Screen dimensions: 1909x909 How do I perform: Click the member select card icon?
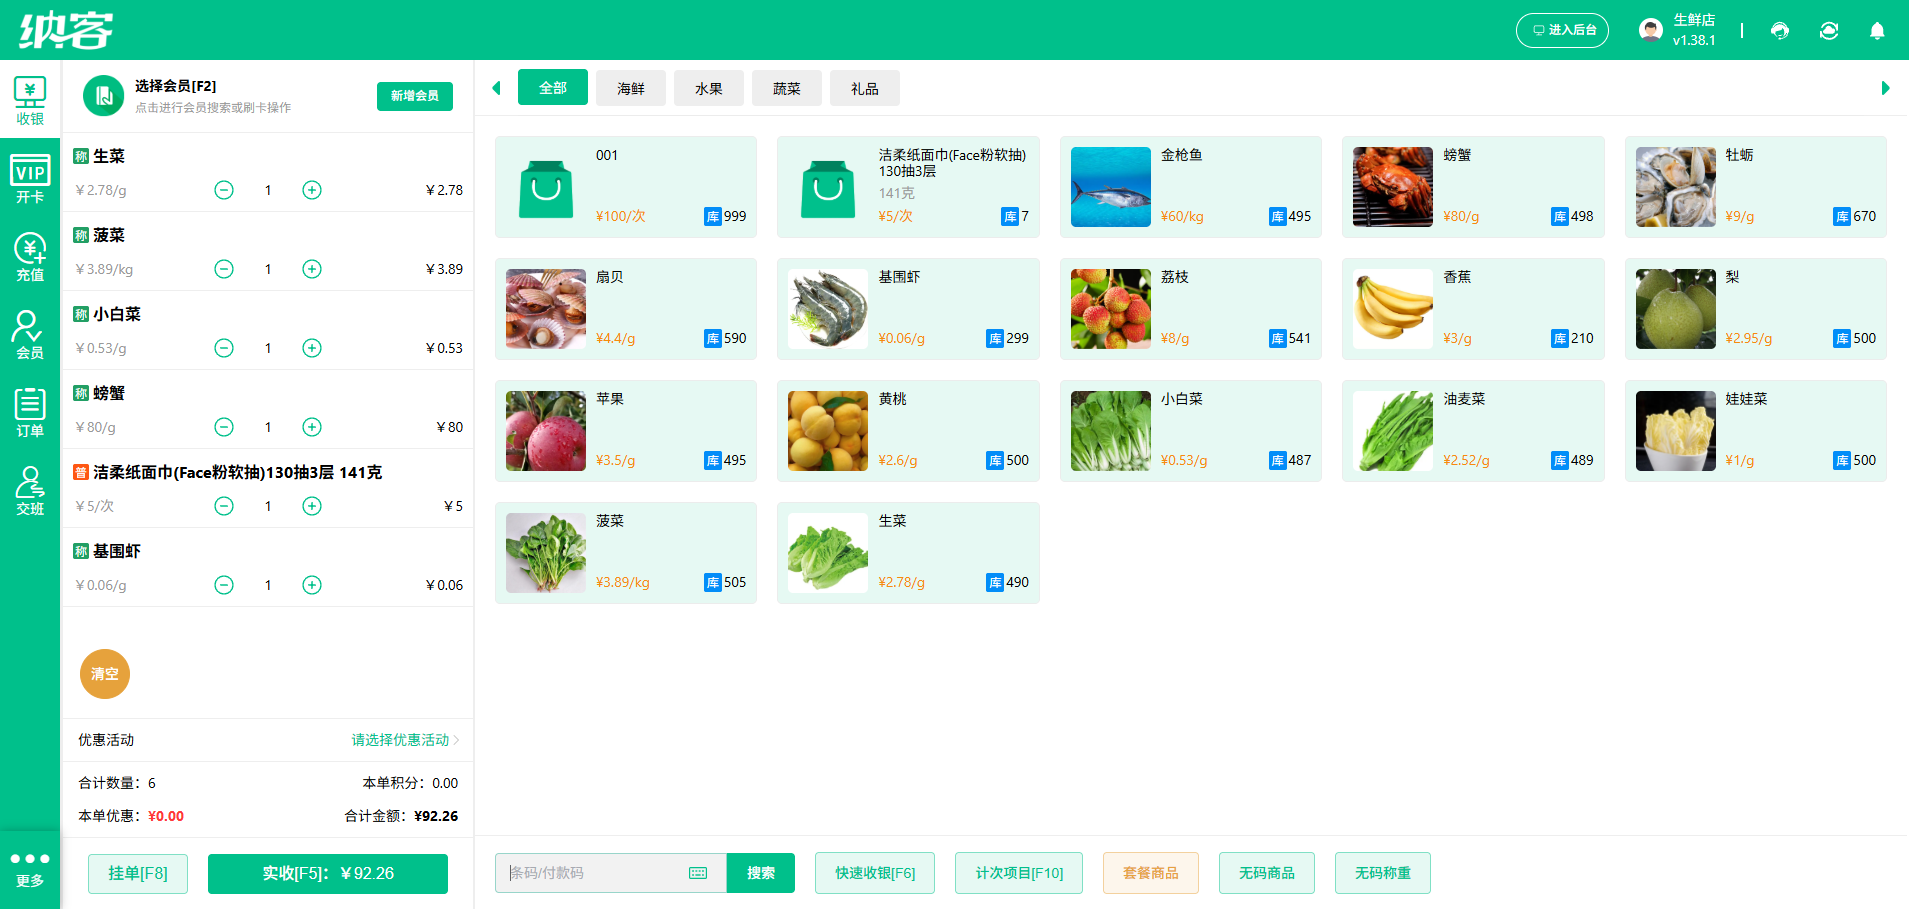[x=103, y=96]
